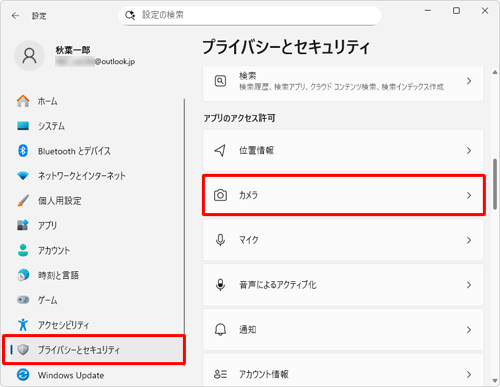Select プライバシーとセキュリティ label in sidebar
Viewport: 500px width, 387px height.
pyautogui.click(x=78, y=350)
